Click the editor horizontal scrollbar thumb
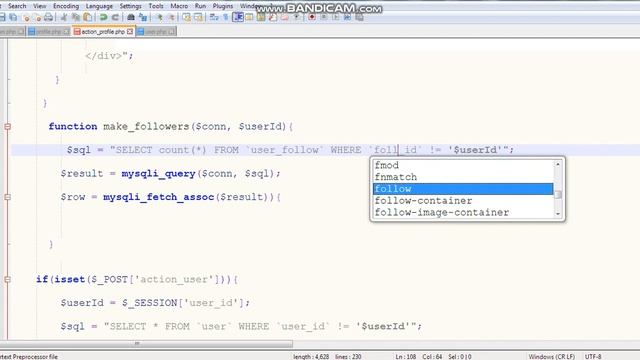 (x=146, y=344)
